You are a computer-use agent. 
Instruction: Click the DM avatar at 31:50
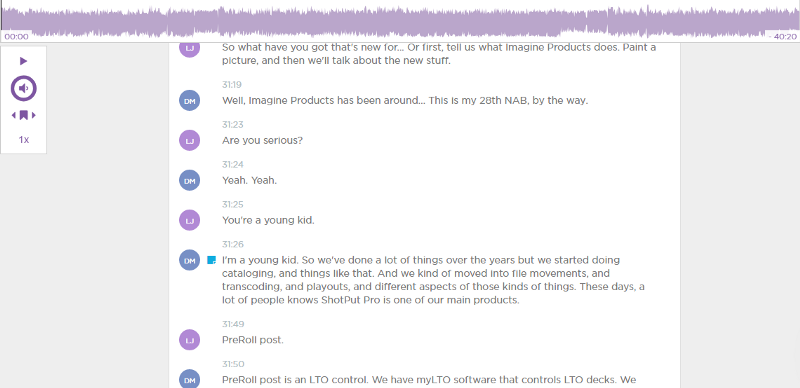click(x=189, y=379)
